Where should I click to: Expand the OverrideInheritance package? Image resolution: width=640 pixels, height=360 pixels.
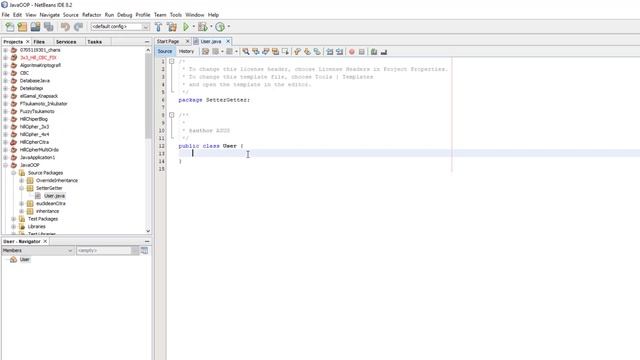[22, 180]
